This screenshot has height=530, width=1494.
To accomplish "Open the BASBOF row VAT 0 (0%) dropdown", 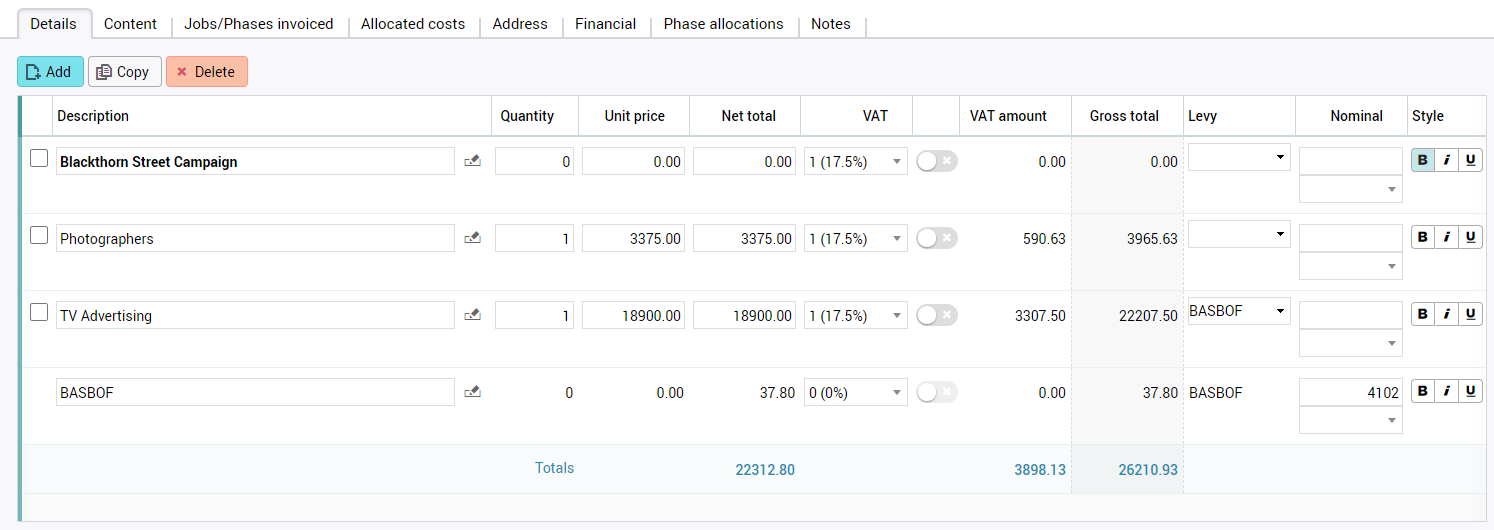I will click(855, 392).
